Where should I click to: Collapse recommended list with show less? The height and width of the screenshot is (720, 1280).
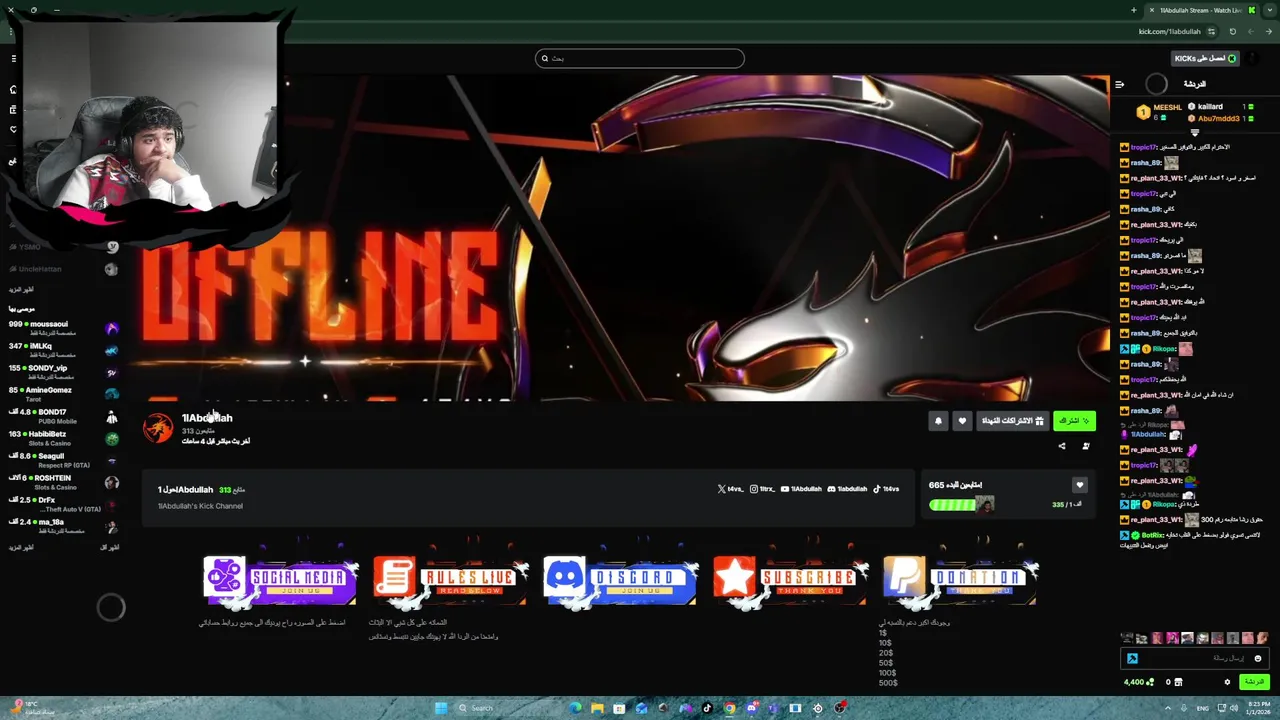click(109, 547)
